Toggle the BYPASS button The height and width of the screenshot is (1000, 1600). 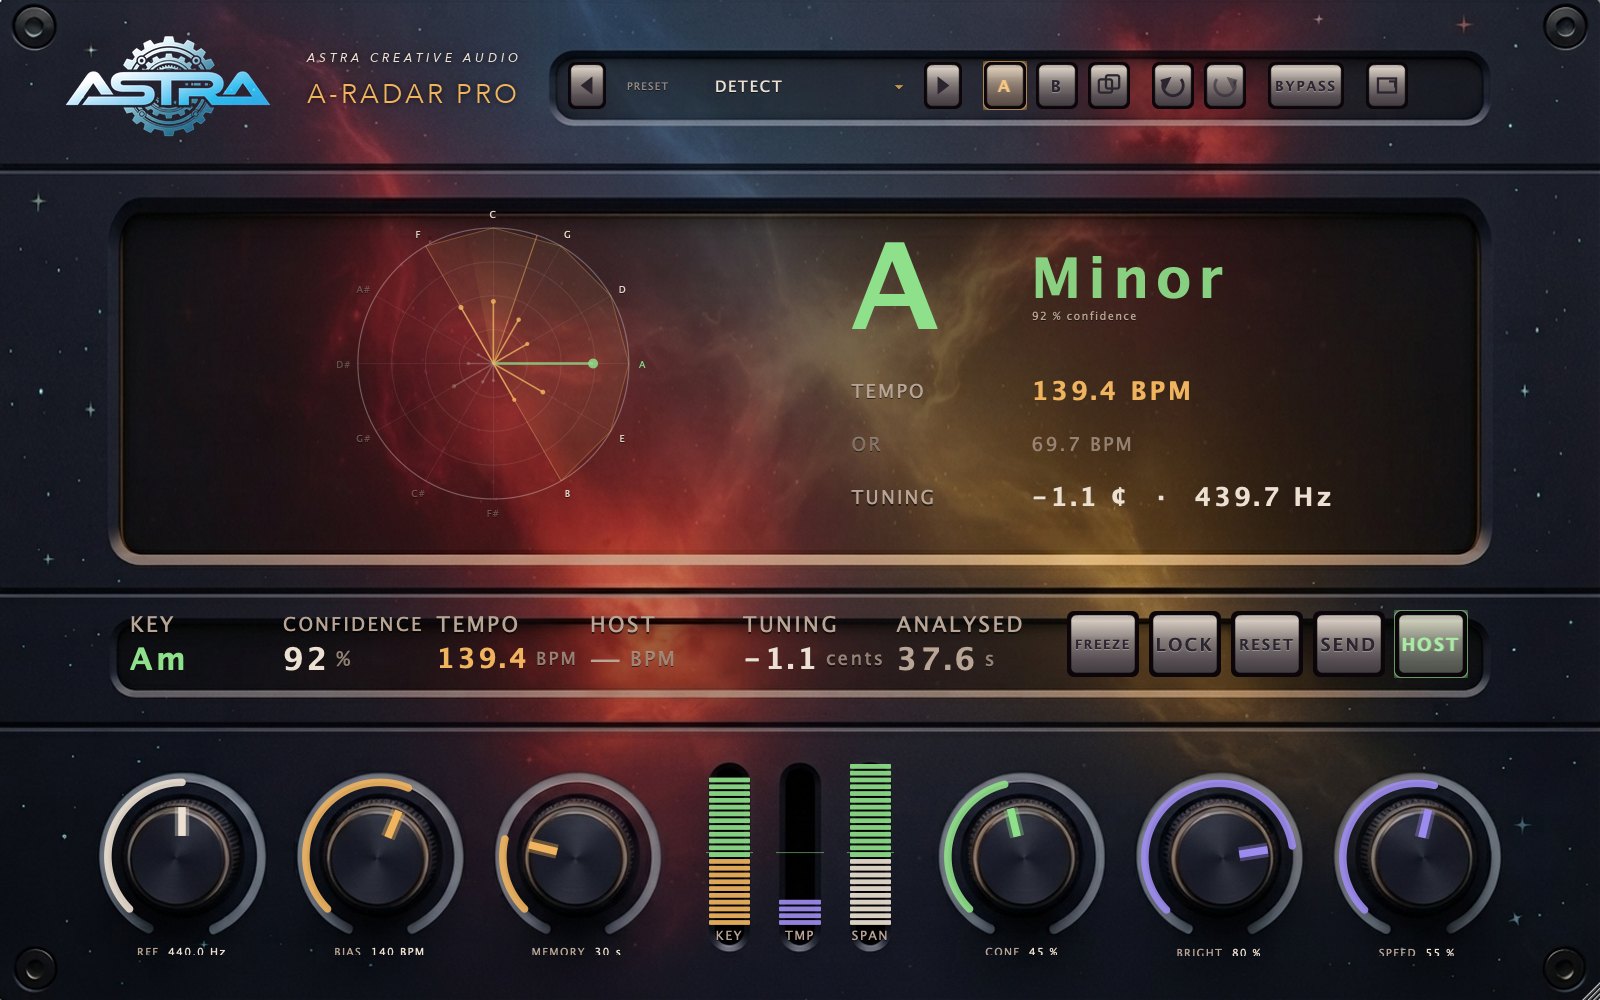pos(1305,86)
